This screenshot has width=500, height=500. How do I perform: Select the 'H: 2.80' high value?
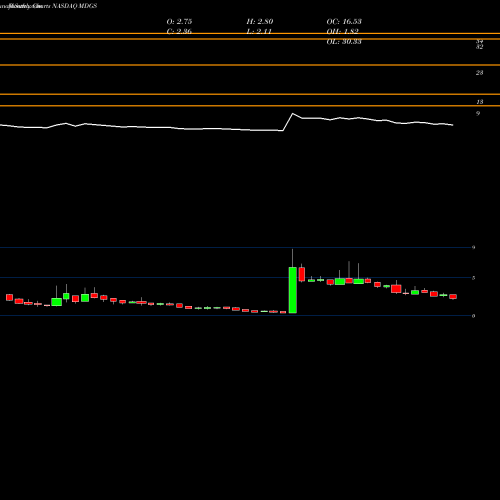(260, 21)
